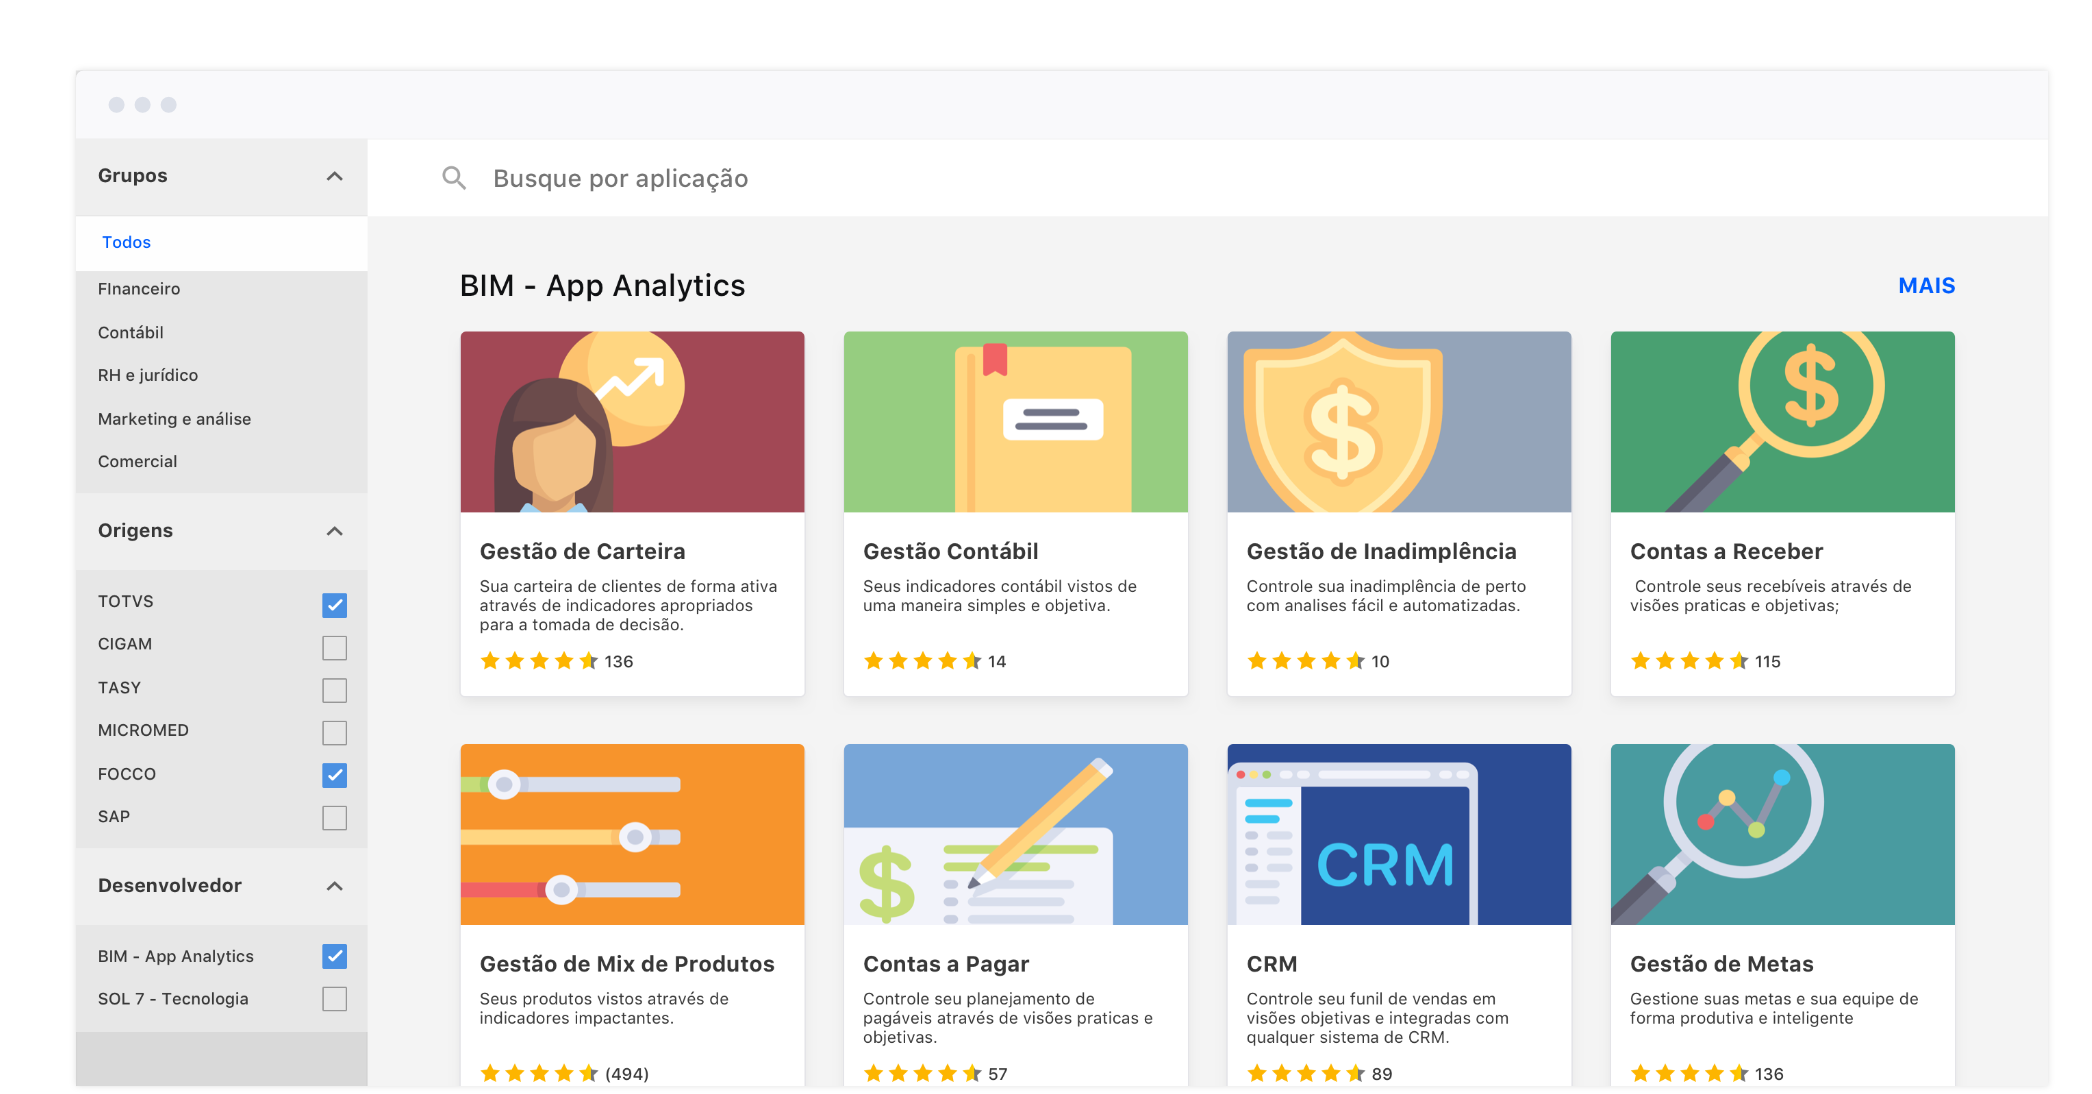
Task: Open the Contas a Receber magnifier image
Action: pyautogui.click(x=1783, y=422)
